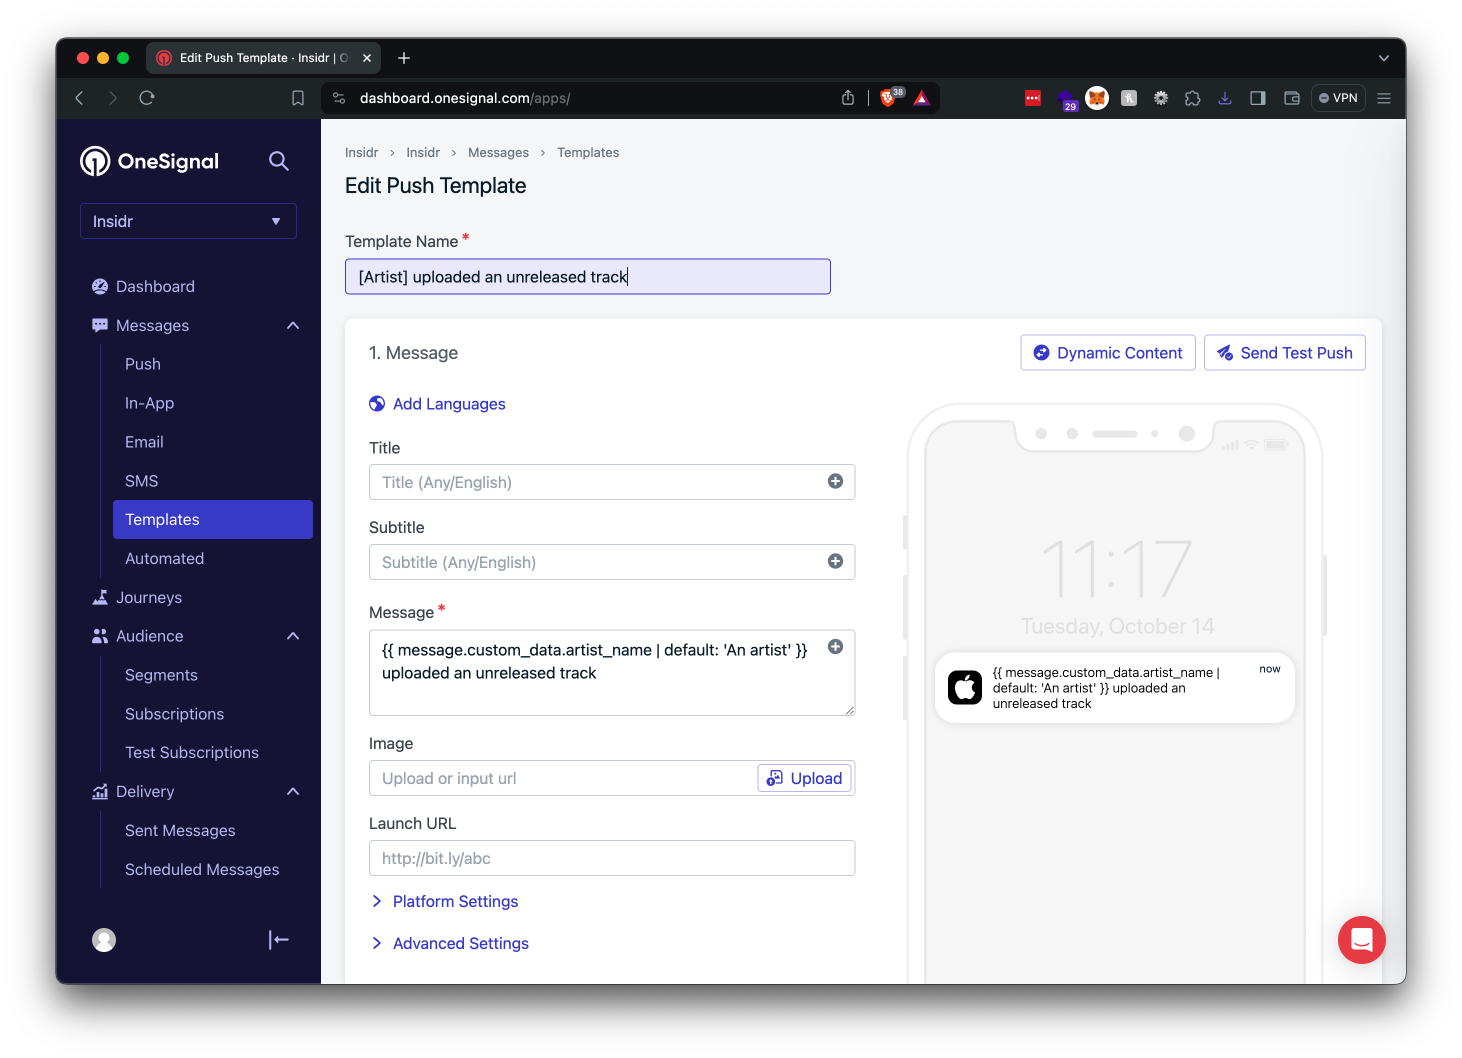Click the Launch URL input field
Viewport: 1462px width, 1058px height.
(611, 858)
